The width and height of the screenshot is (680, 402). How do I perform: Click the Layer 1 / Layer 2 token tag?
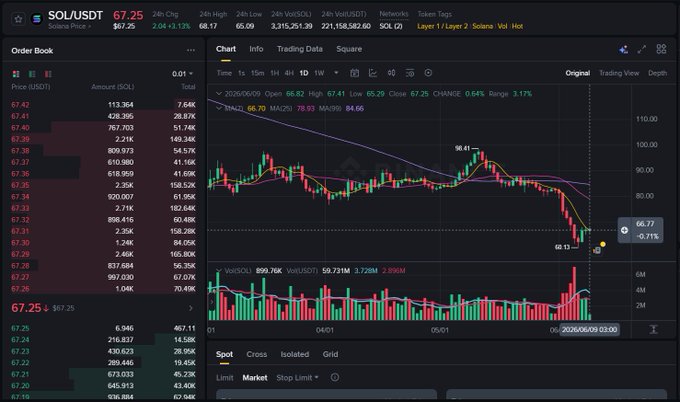coord(442,26)
